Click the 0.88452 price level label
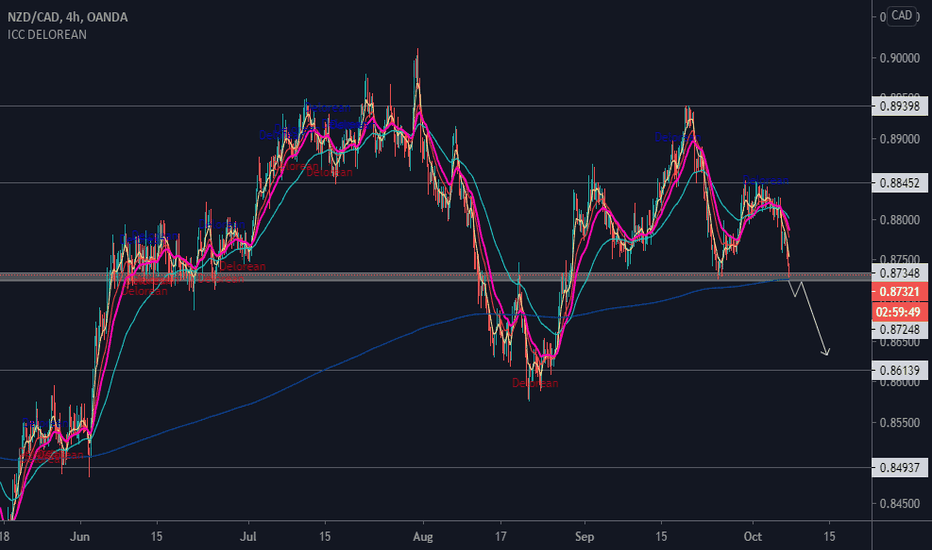The image size is (932, 550). [x=899, y=183]
